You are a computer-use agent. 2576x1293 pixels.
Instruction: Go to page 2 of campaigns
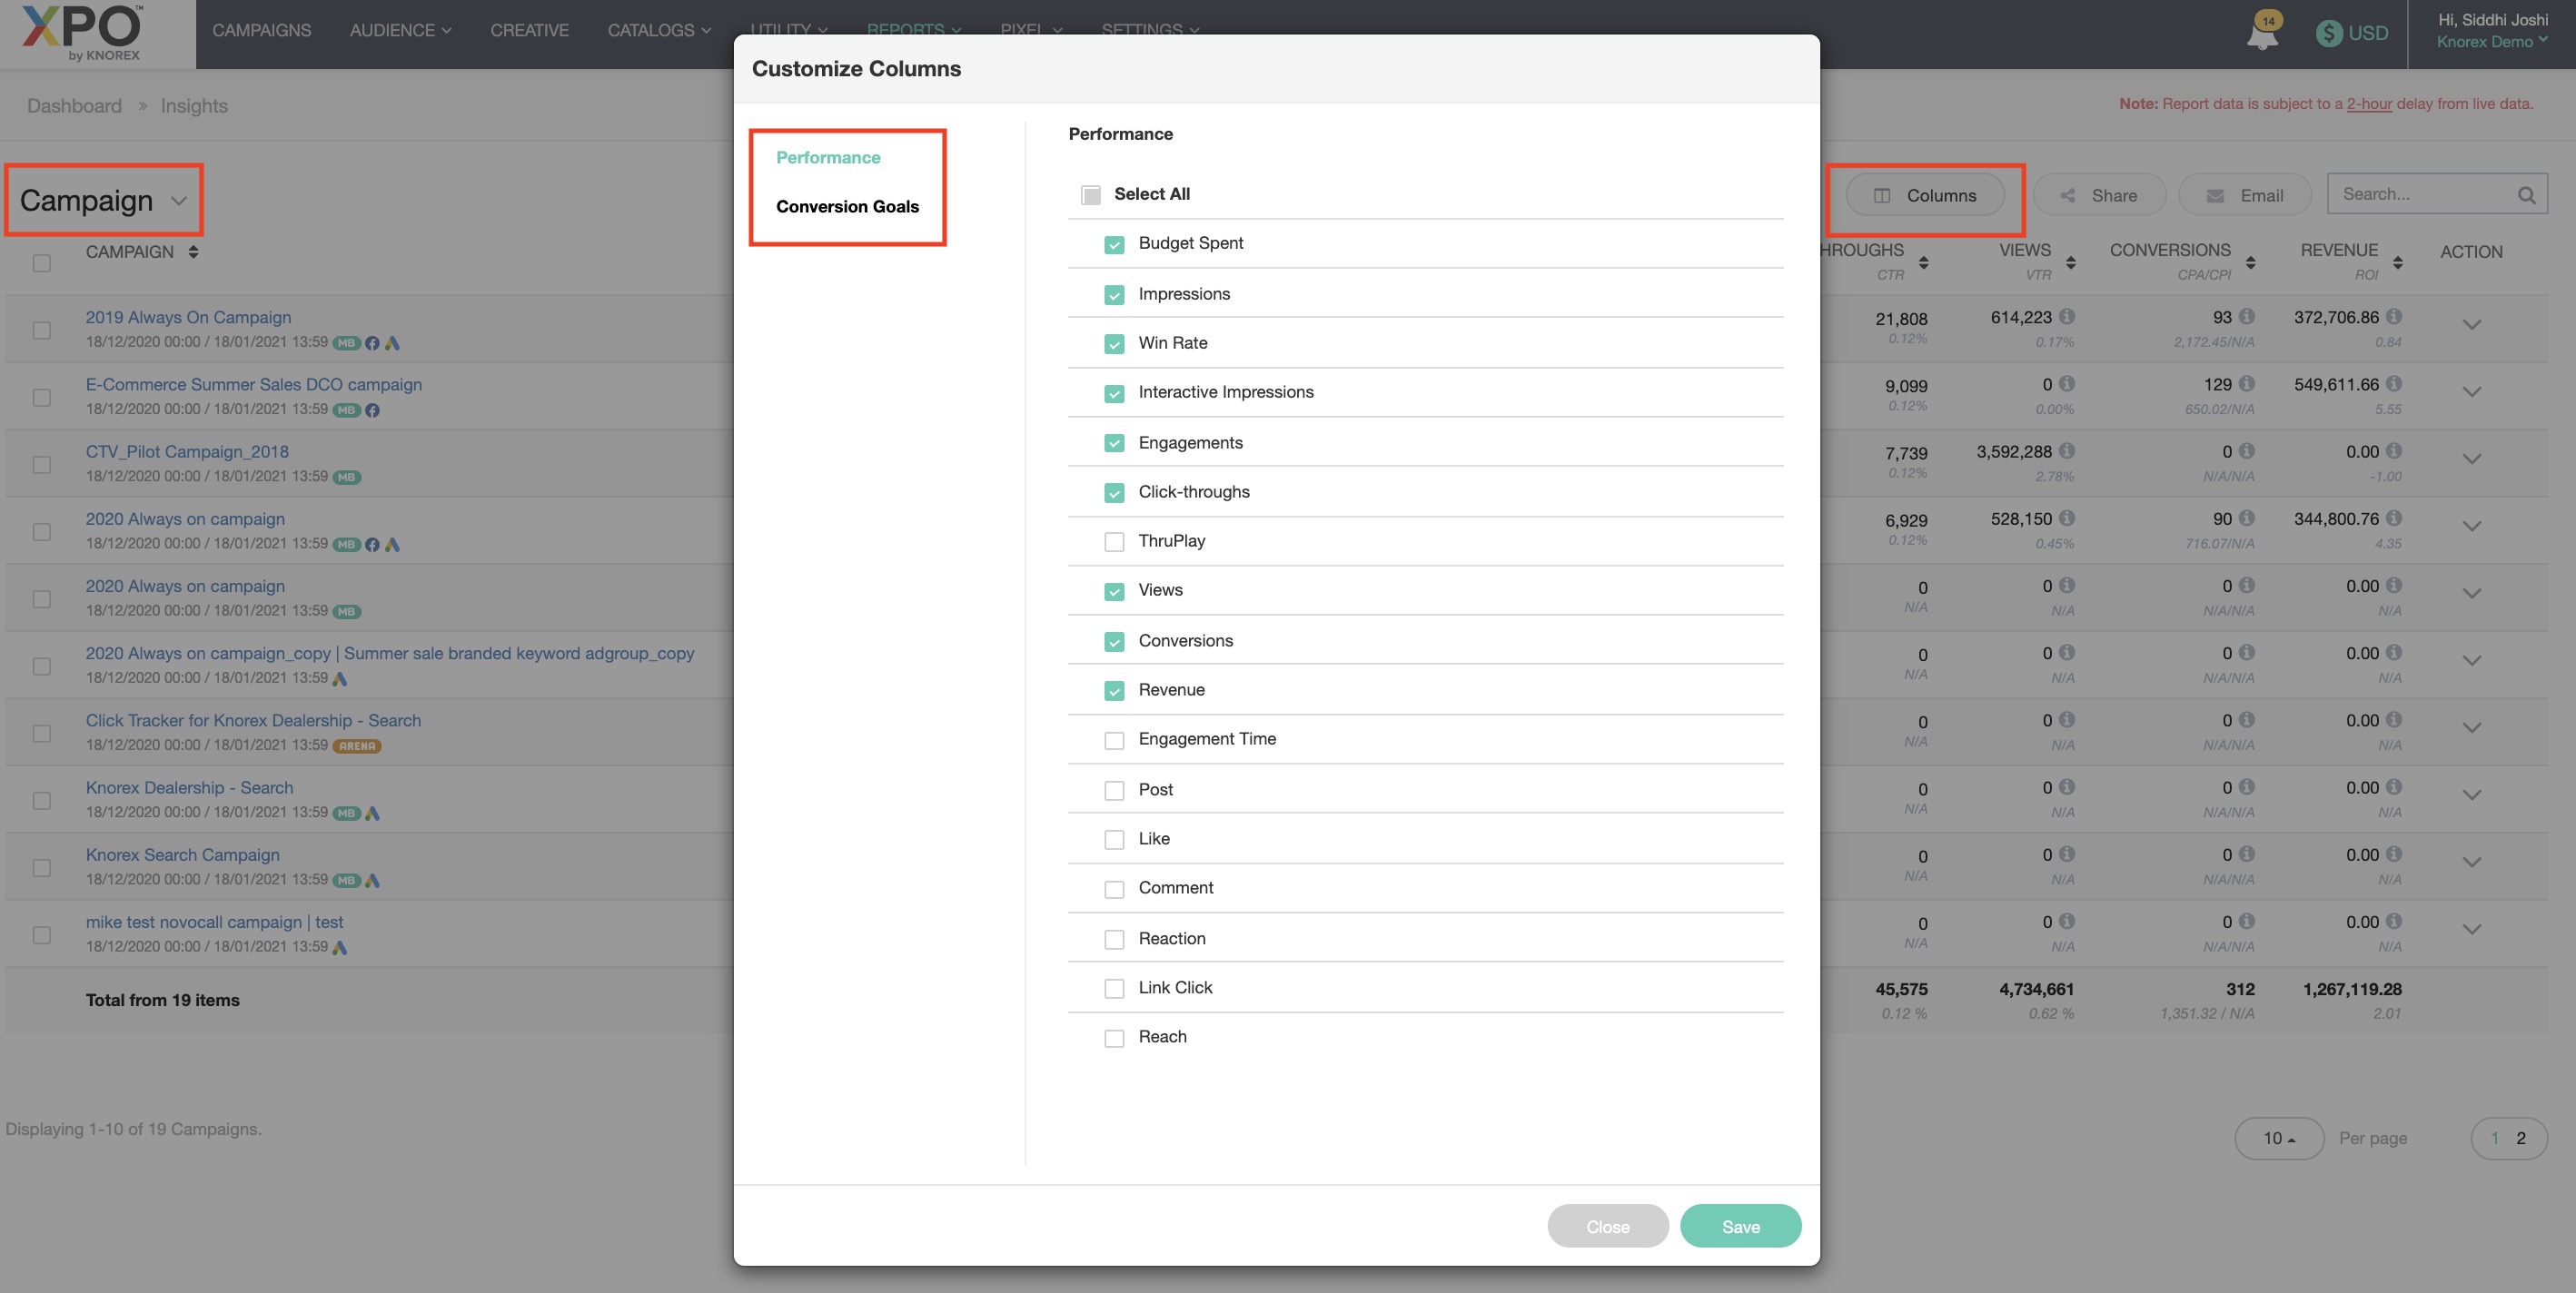[x=2520, y=1138]
